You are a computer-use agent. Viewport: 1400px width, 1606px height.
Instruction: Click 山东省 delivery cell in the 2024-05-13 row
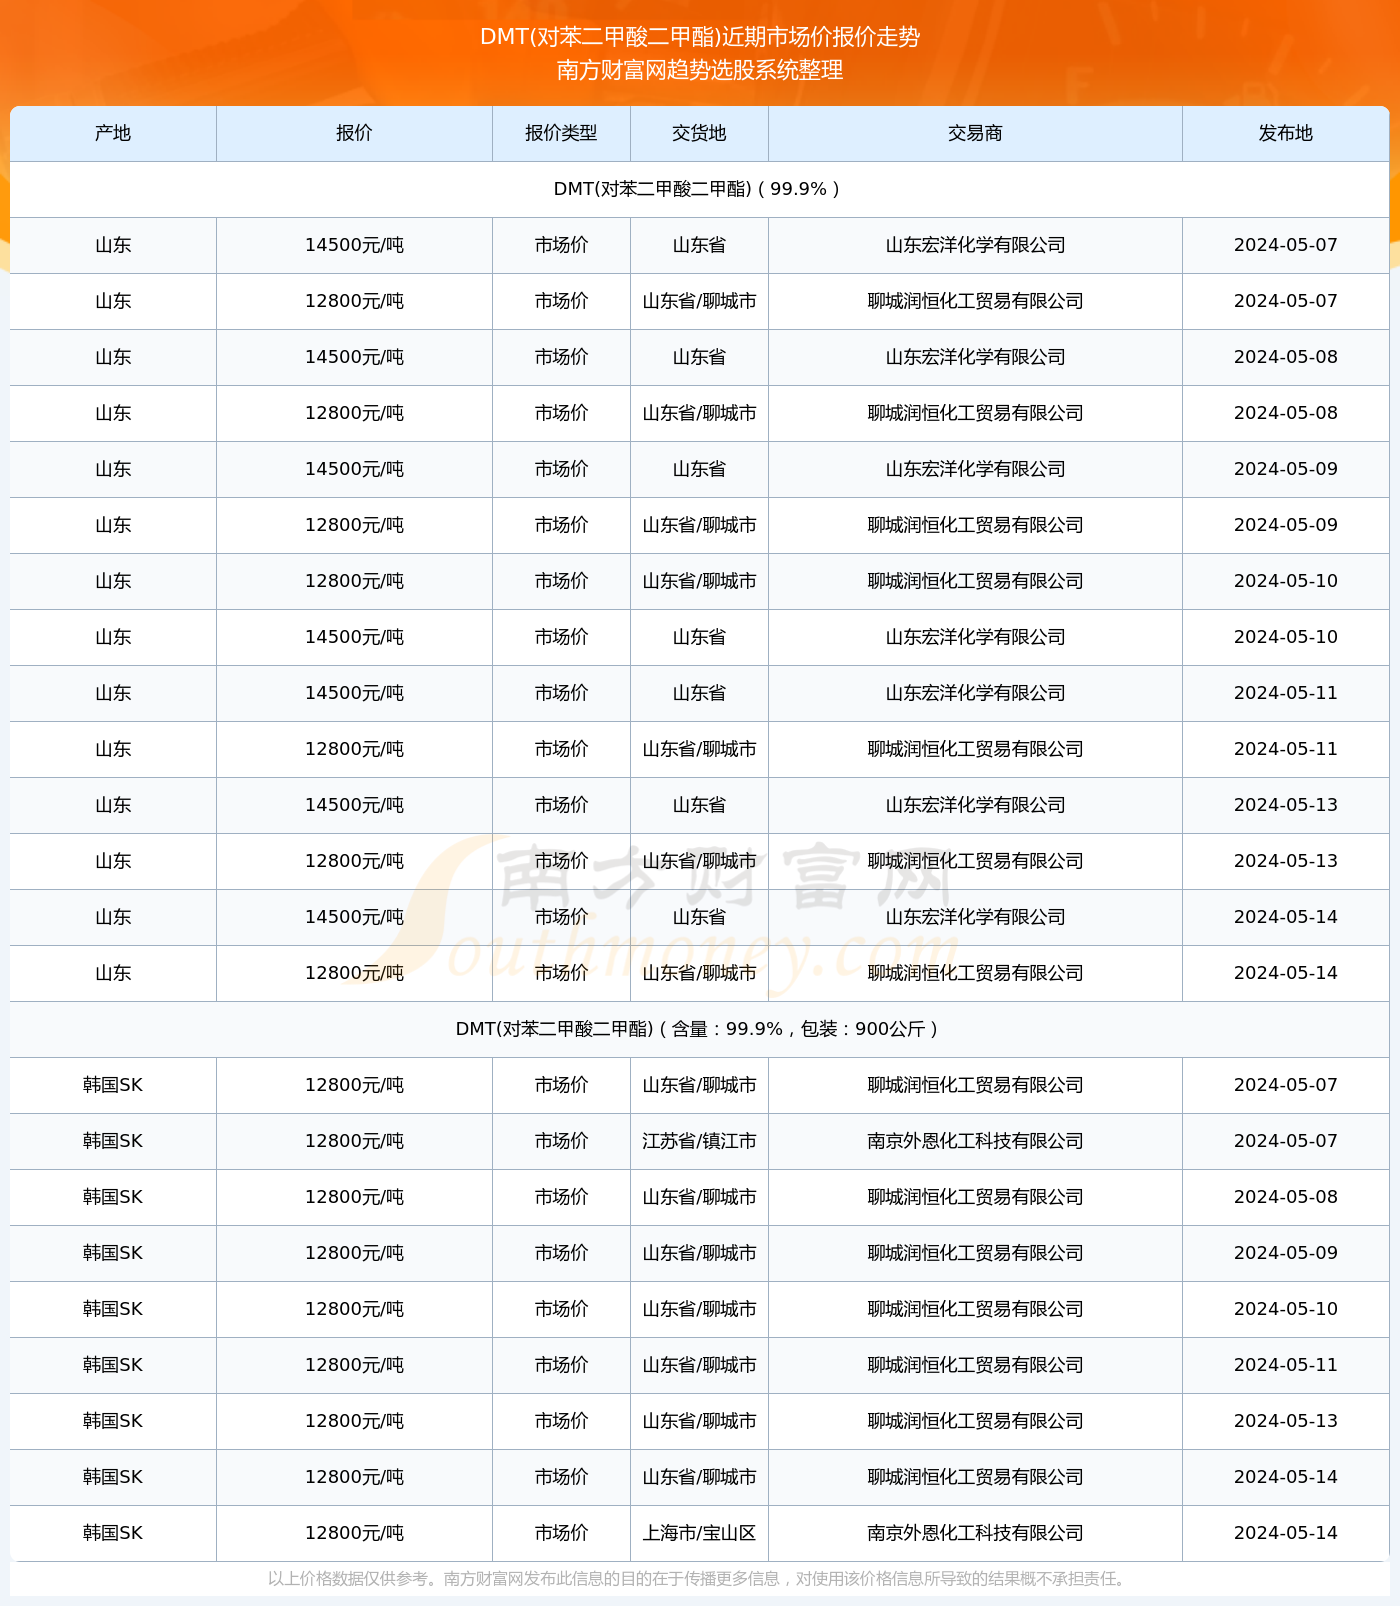click(x=699, y=805)
